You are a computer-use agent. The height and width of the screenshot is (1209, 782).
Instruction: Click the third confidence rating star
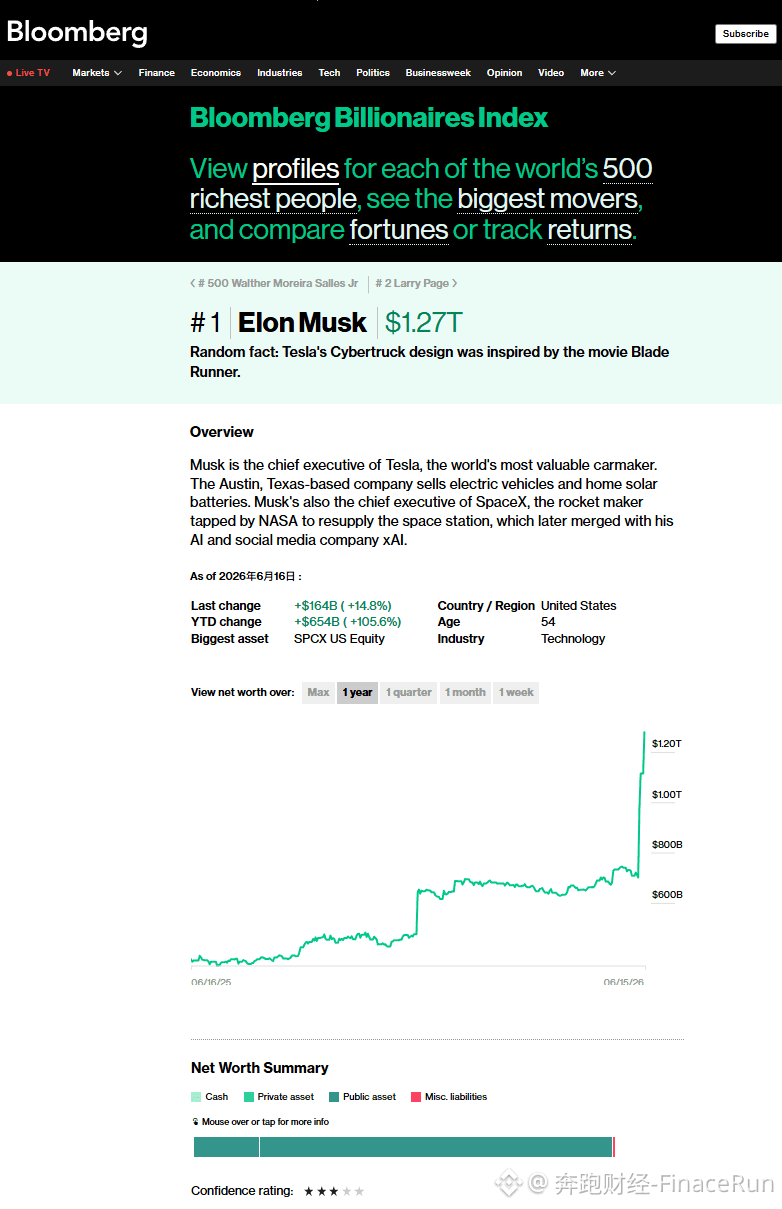(334, 1191)
